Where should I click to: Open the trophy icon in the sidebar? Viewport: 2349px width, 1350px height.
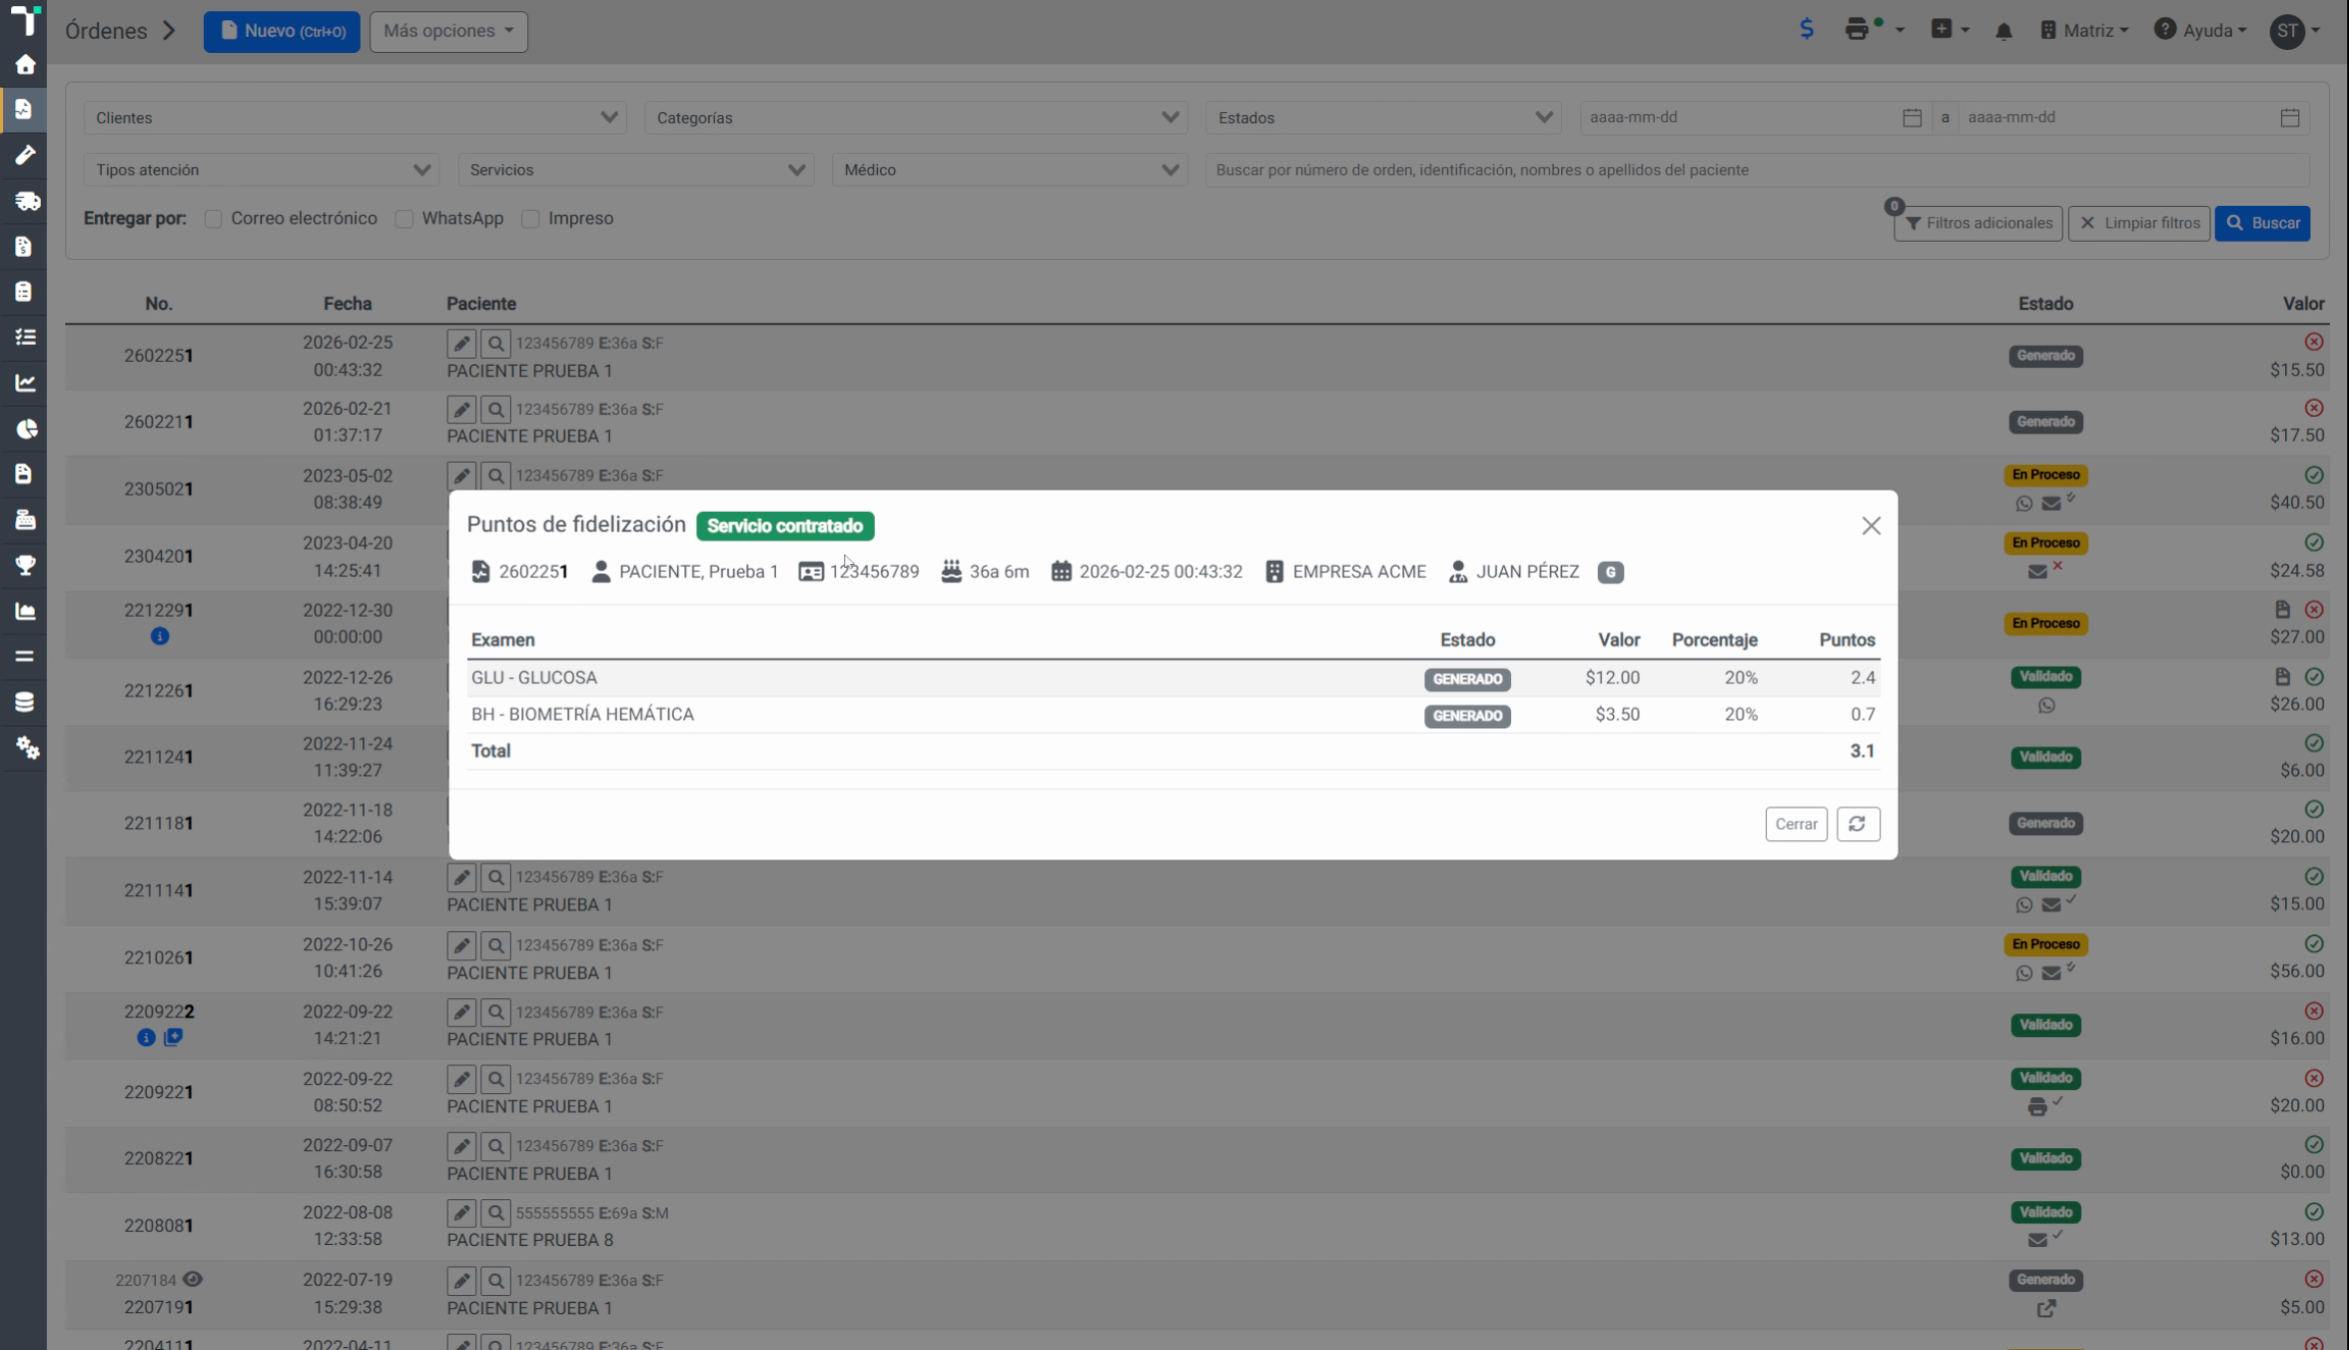[x=25, y=565]
